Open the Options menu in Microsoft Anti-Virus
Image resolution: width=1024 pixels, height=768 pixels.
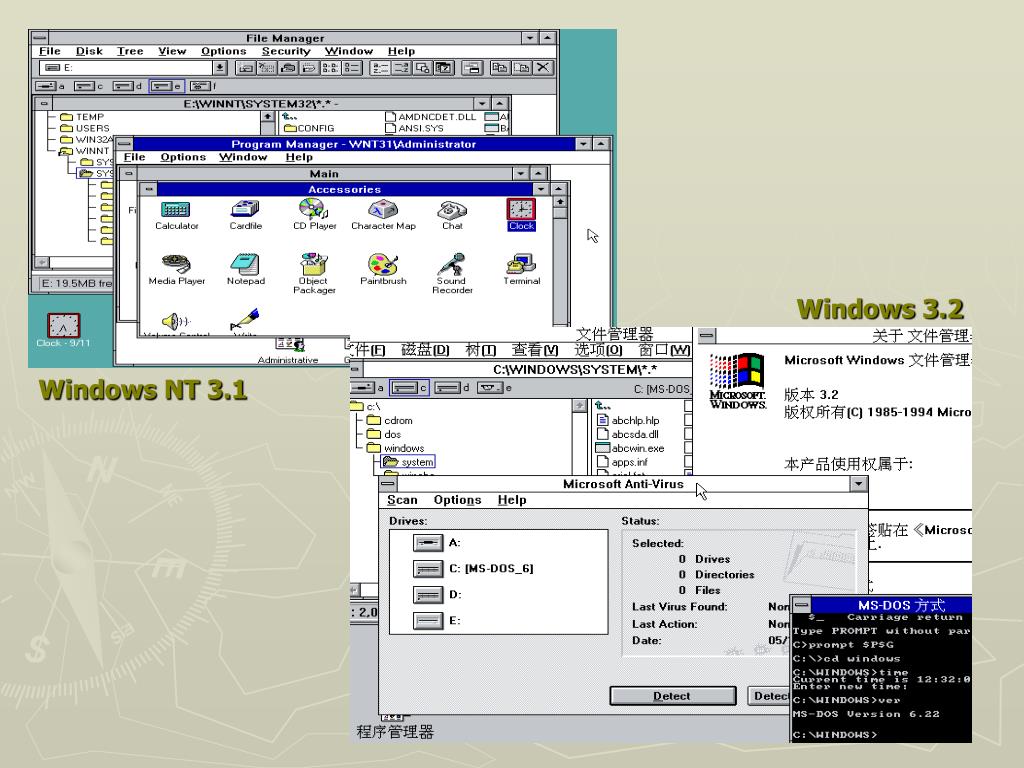tap(457, 500)
